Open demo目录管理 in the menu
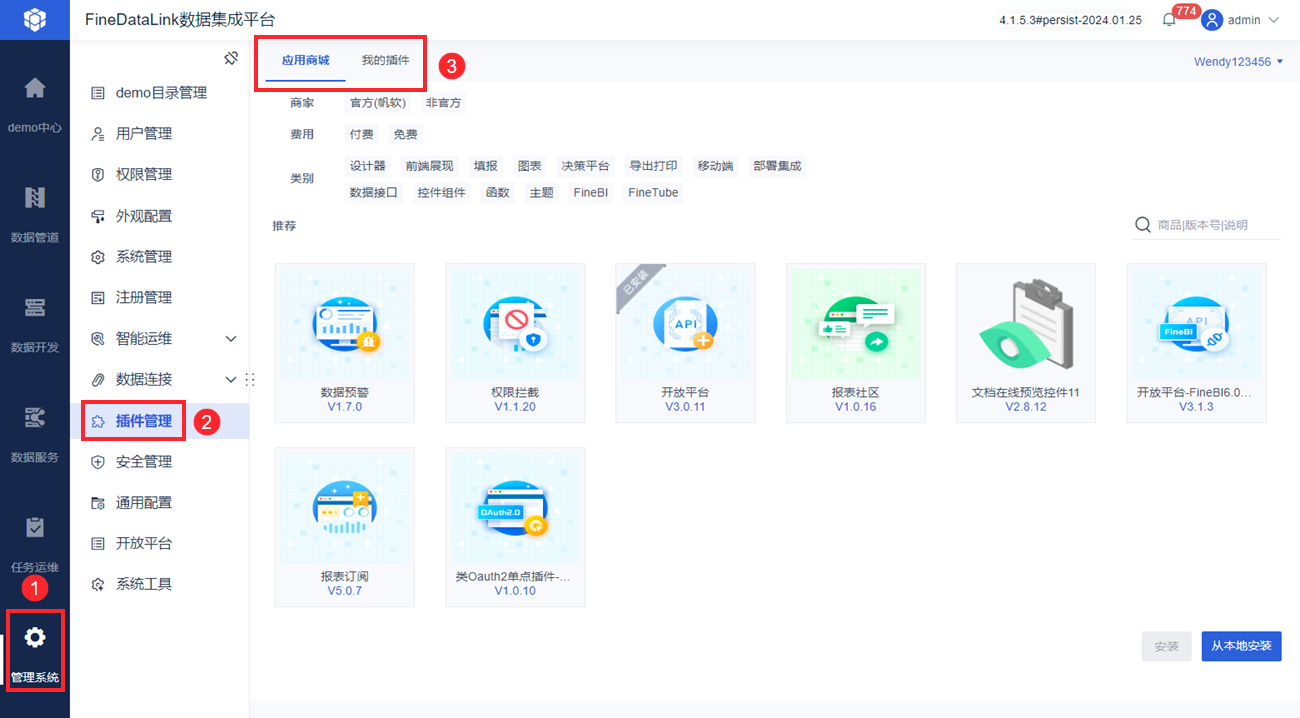This screenshot has height=718, width=1300. 161,93
